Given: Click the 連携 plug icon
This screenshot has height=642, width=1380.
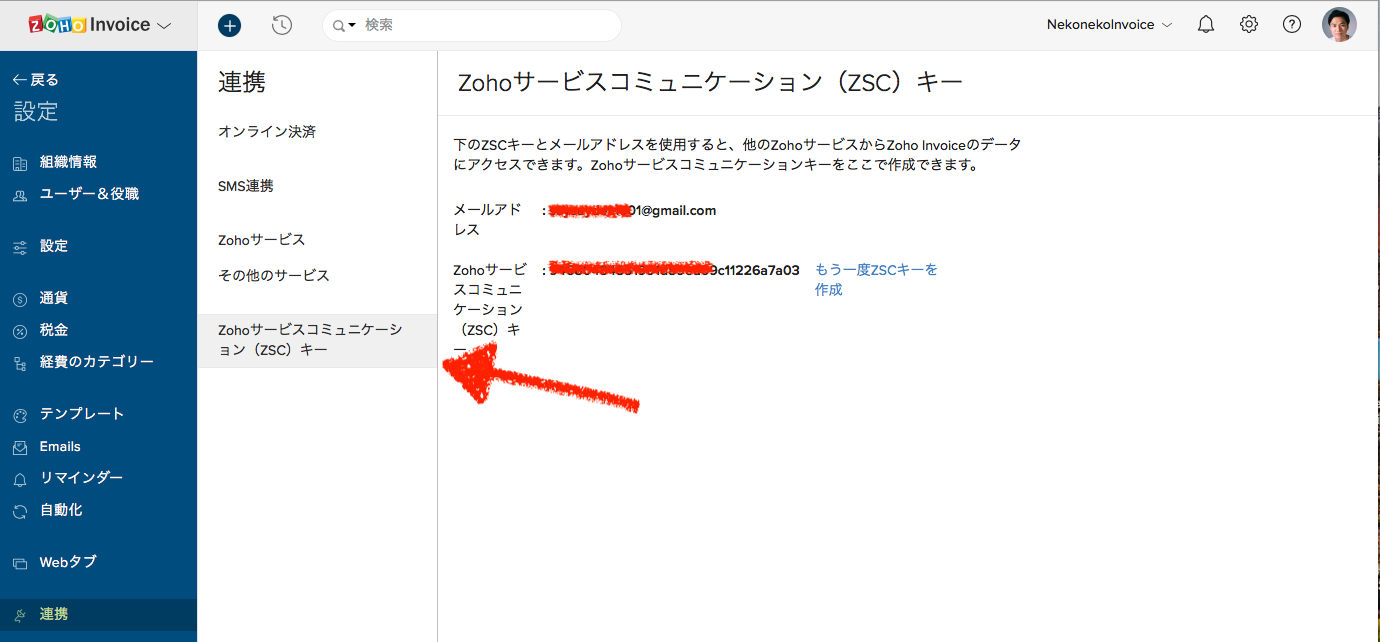Looking at the screenshot, I should click(x=20, y=615).
